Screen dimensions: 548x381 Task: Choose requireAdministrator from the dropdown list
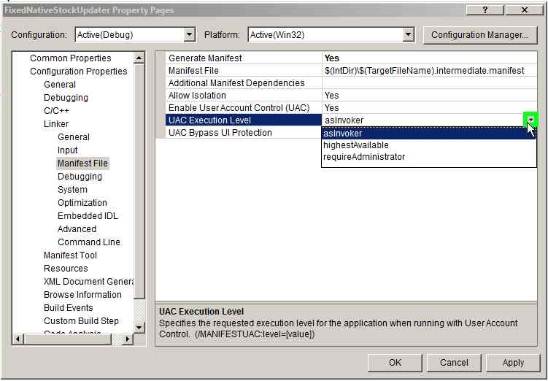pos(429,157)
